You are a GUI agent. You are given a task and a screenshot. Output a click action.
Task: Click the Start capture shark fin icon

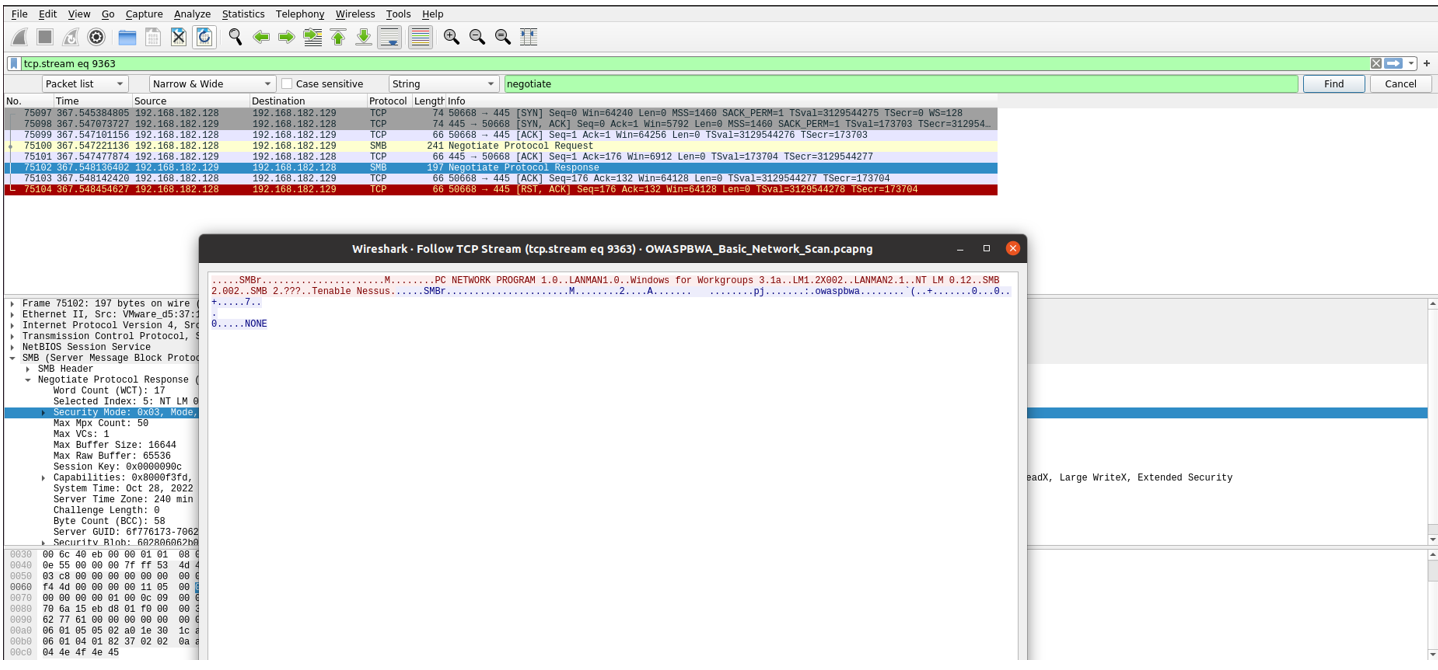pos(19,37)
